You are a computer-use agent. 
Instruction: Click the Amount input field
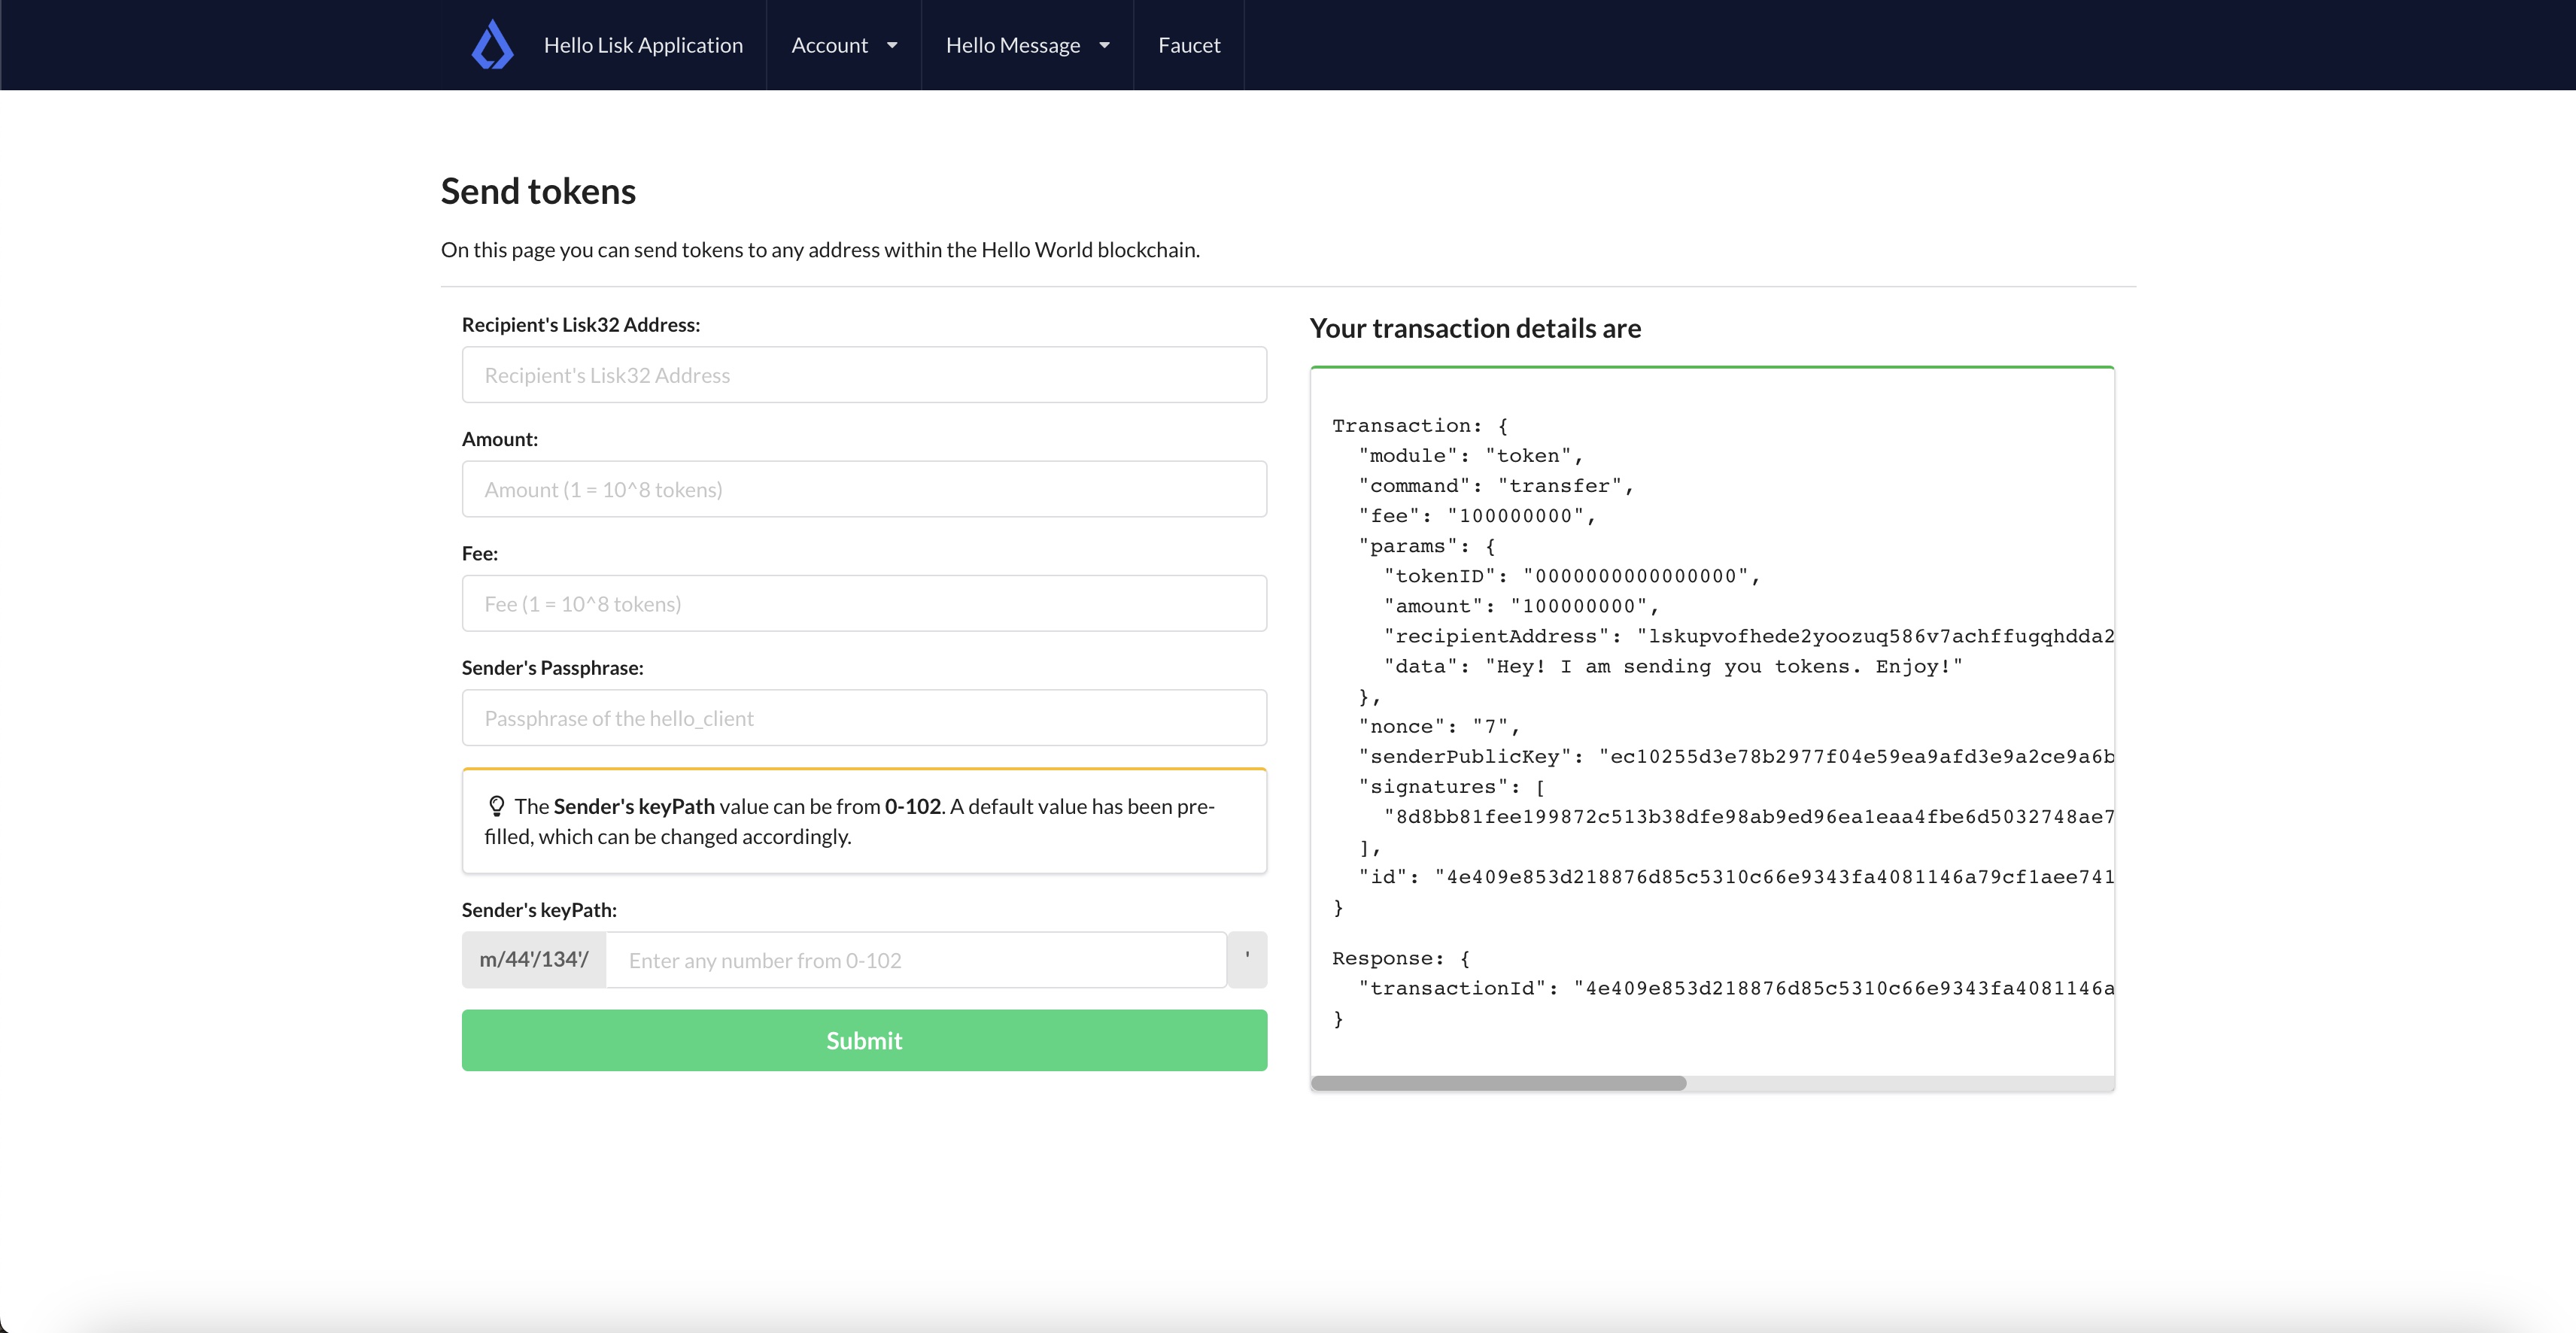(x=864, y=489)
